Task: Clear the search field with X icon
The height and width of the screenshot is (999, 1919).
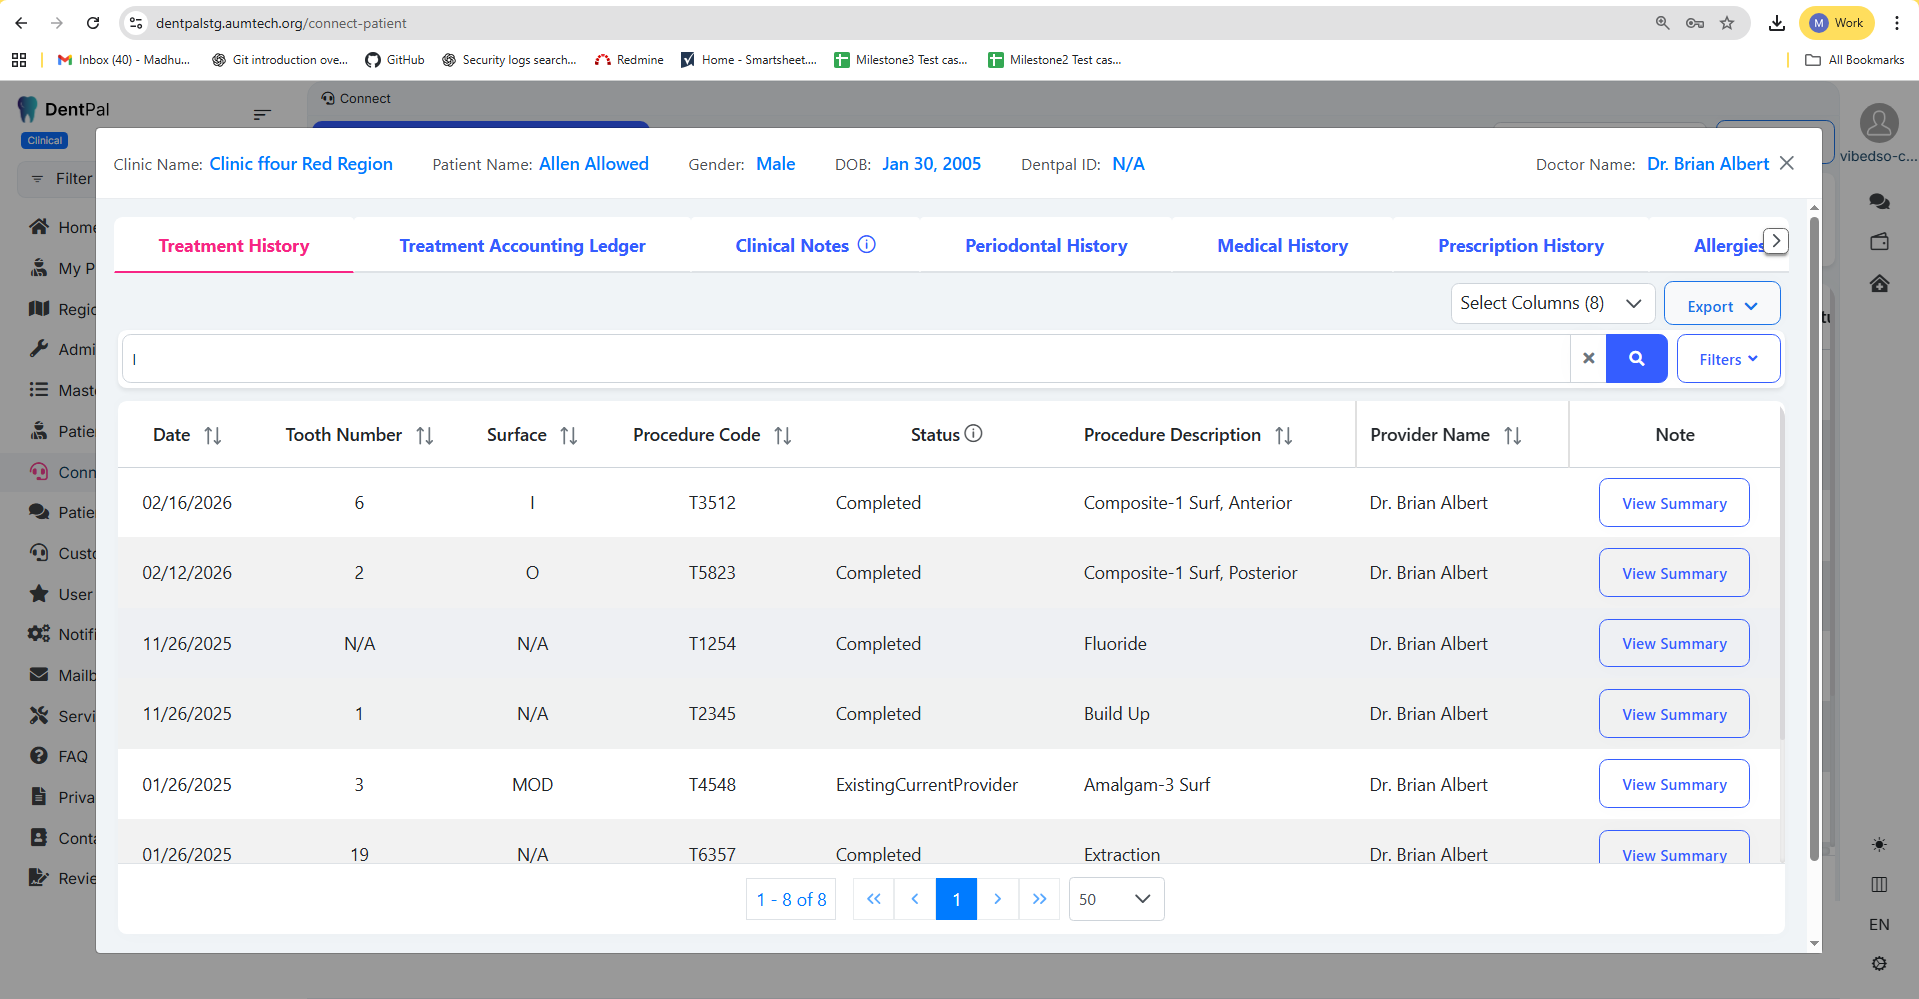Action: point(1588,359)
